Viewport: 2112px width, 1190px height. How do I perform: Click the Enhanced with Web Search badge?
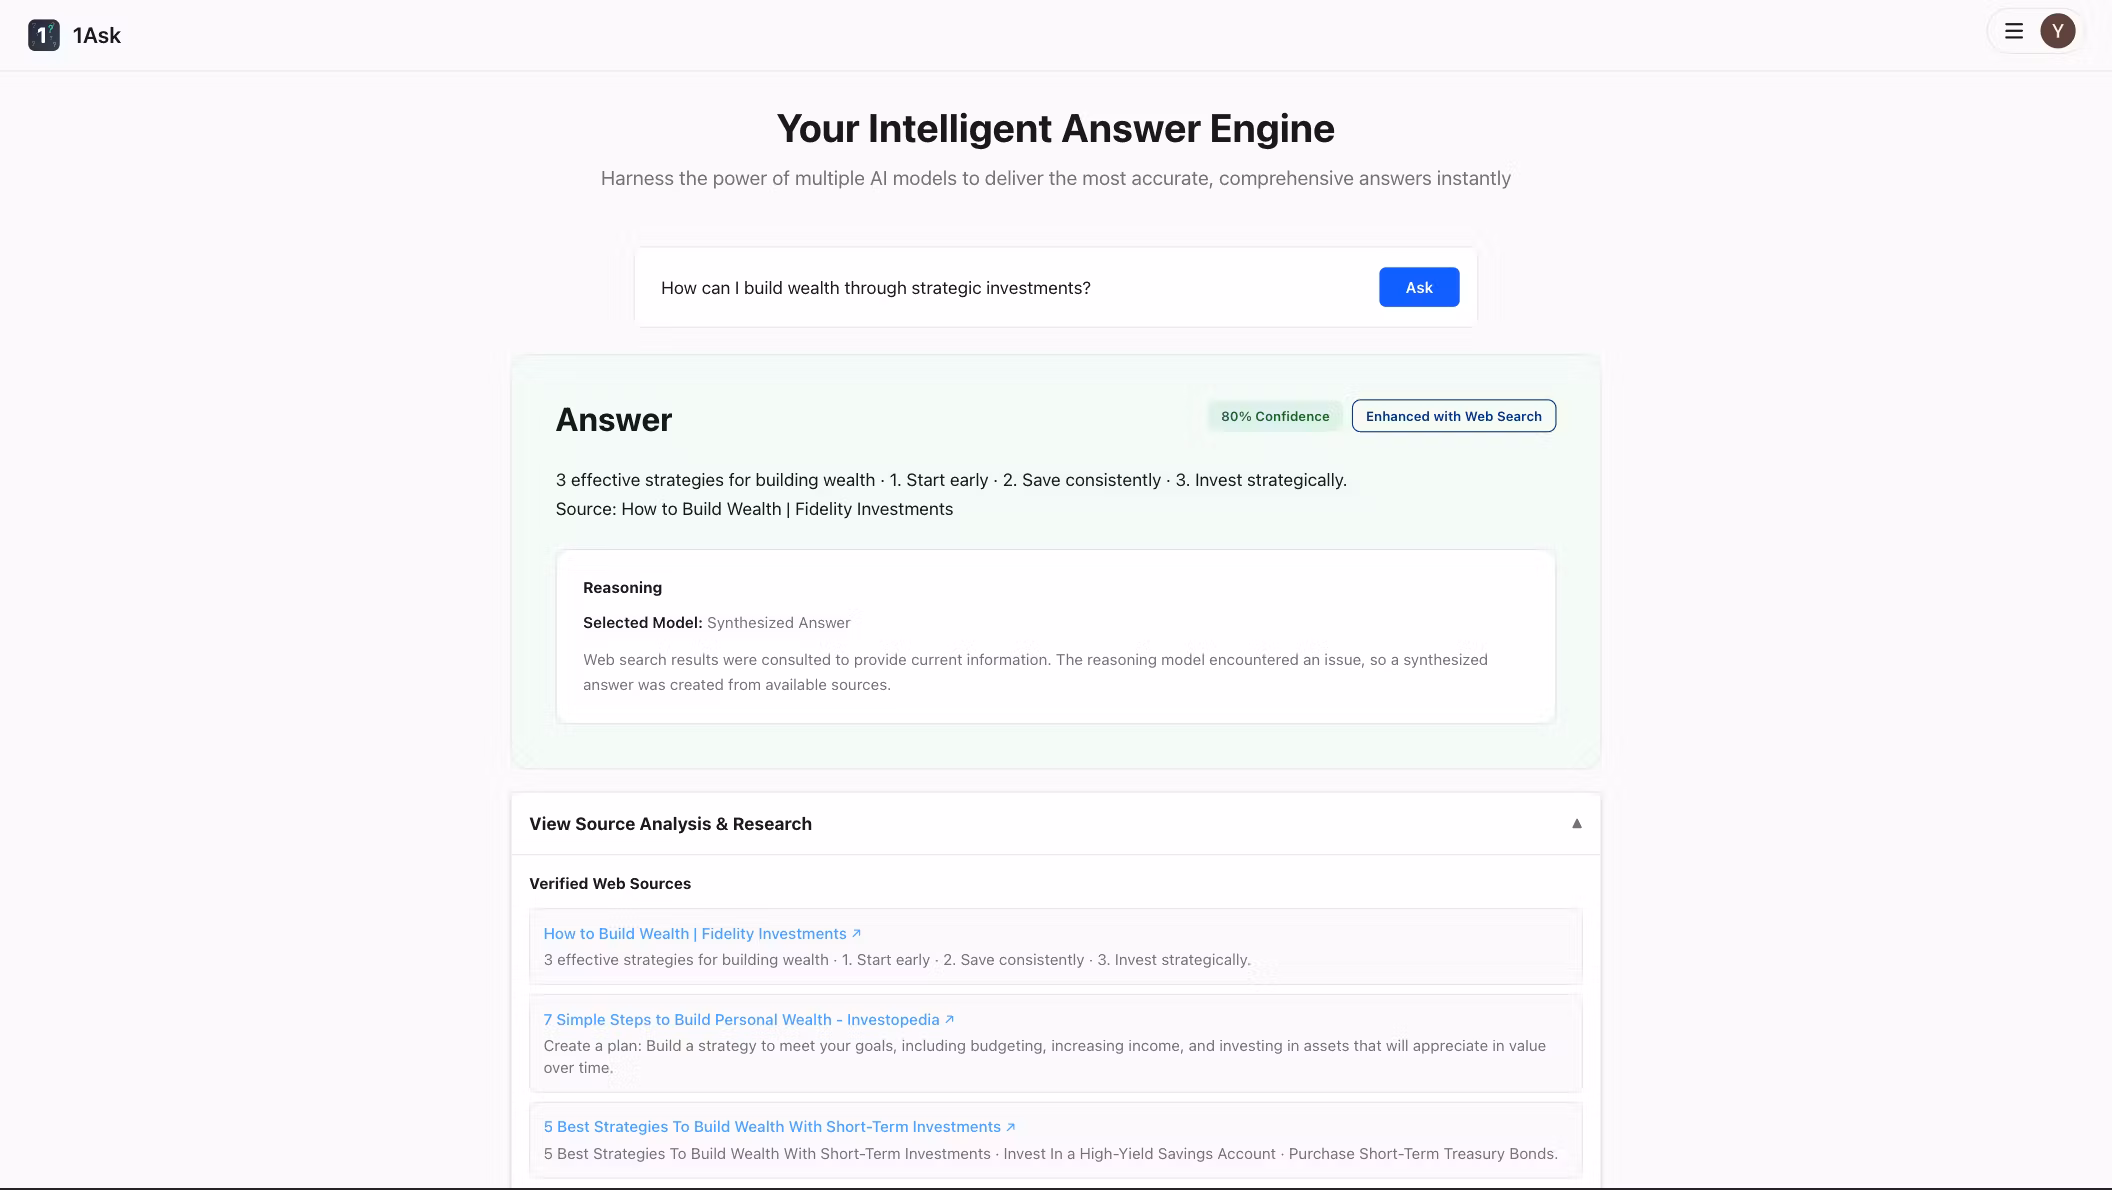click(x=1453, y=416)
